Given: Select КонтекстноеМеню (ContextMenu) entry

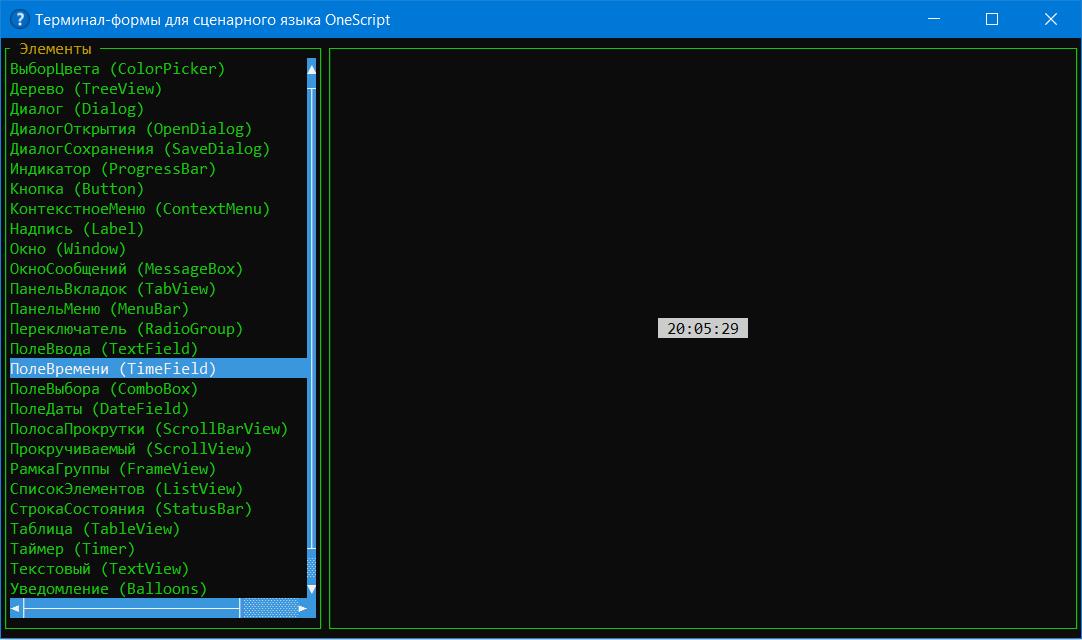Looking at the screenshot, I should (x=140, y=209).
